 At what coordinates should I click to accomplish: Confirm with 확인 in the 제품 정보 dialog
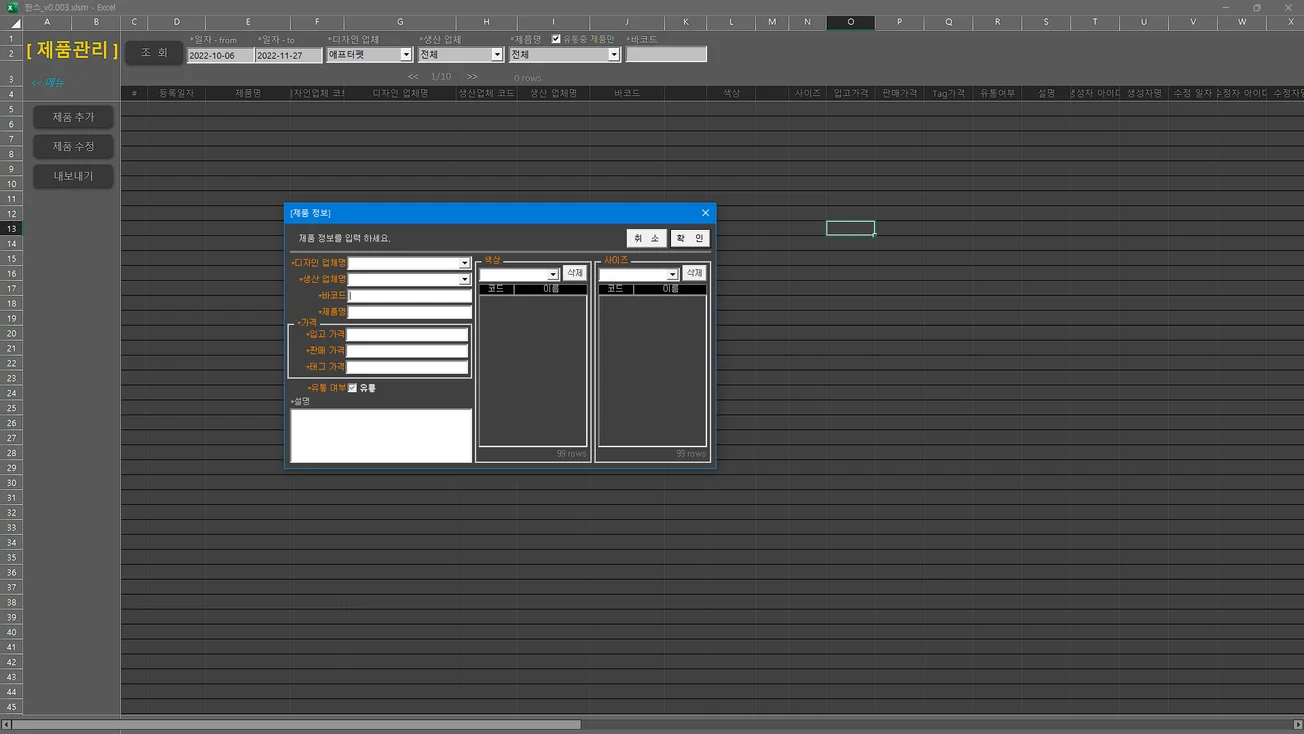(689, 238)
